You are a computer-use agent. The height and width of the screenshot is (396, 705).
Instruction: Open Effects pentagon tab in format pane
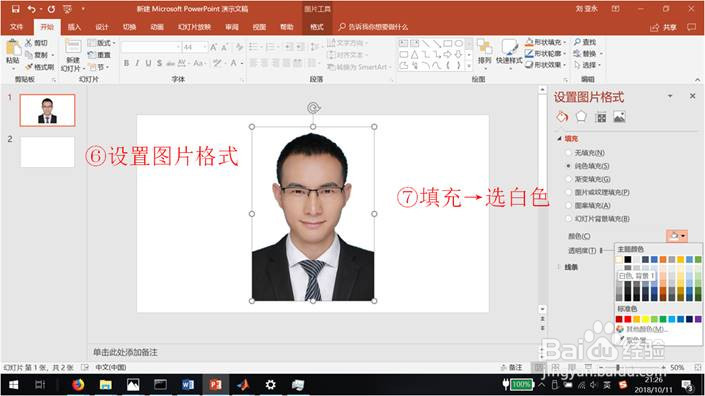(581, 117)
